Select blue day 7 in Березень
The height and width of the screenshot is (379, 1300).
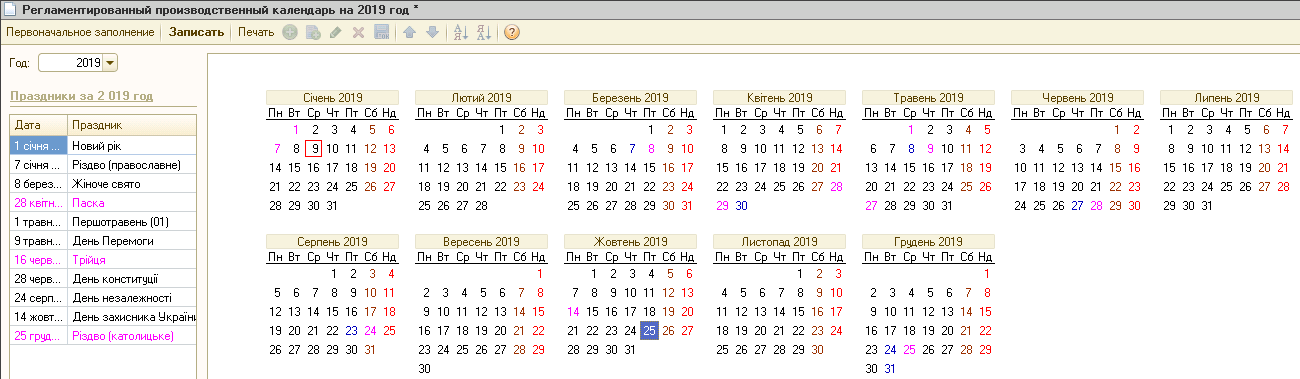tap(631, 148)
